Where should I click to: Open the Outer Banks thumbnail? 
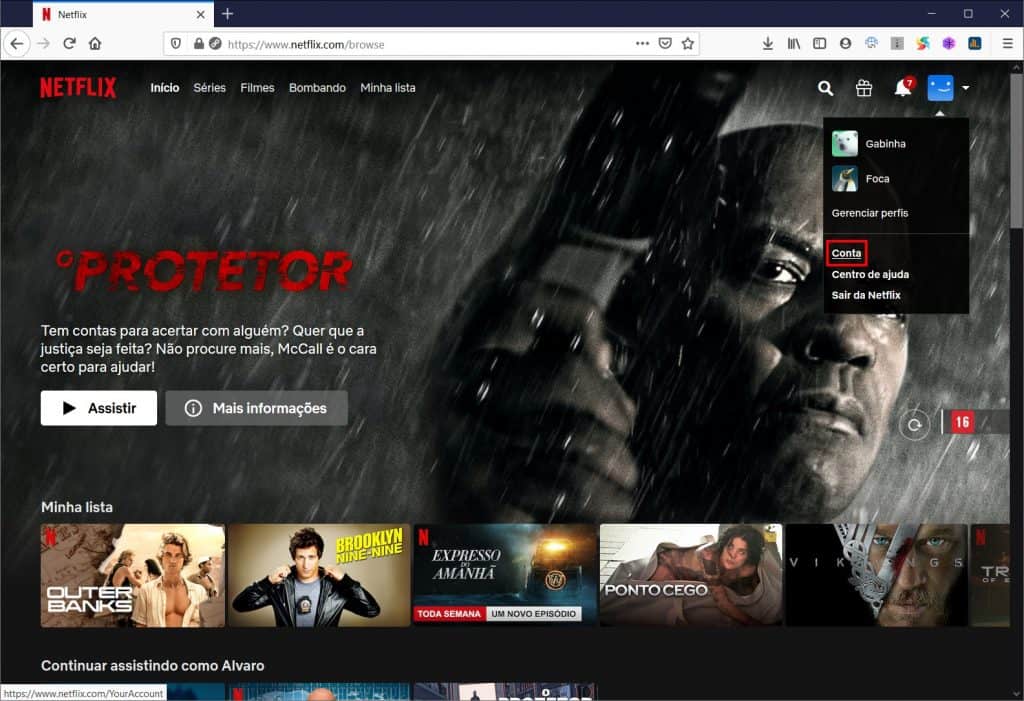click(x=133, y=575)
